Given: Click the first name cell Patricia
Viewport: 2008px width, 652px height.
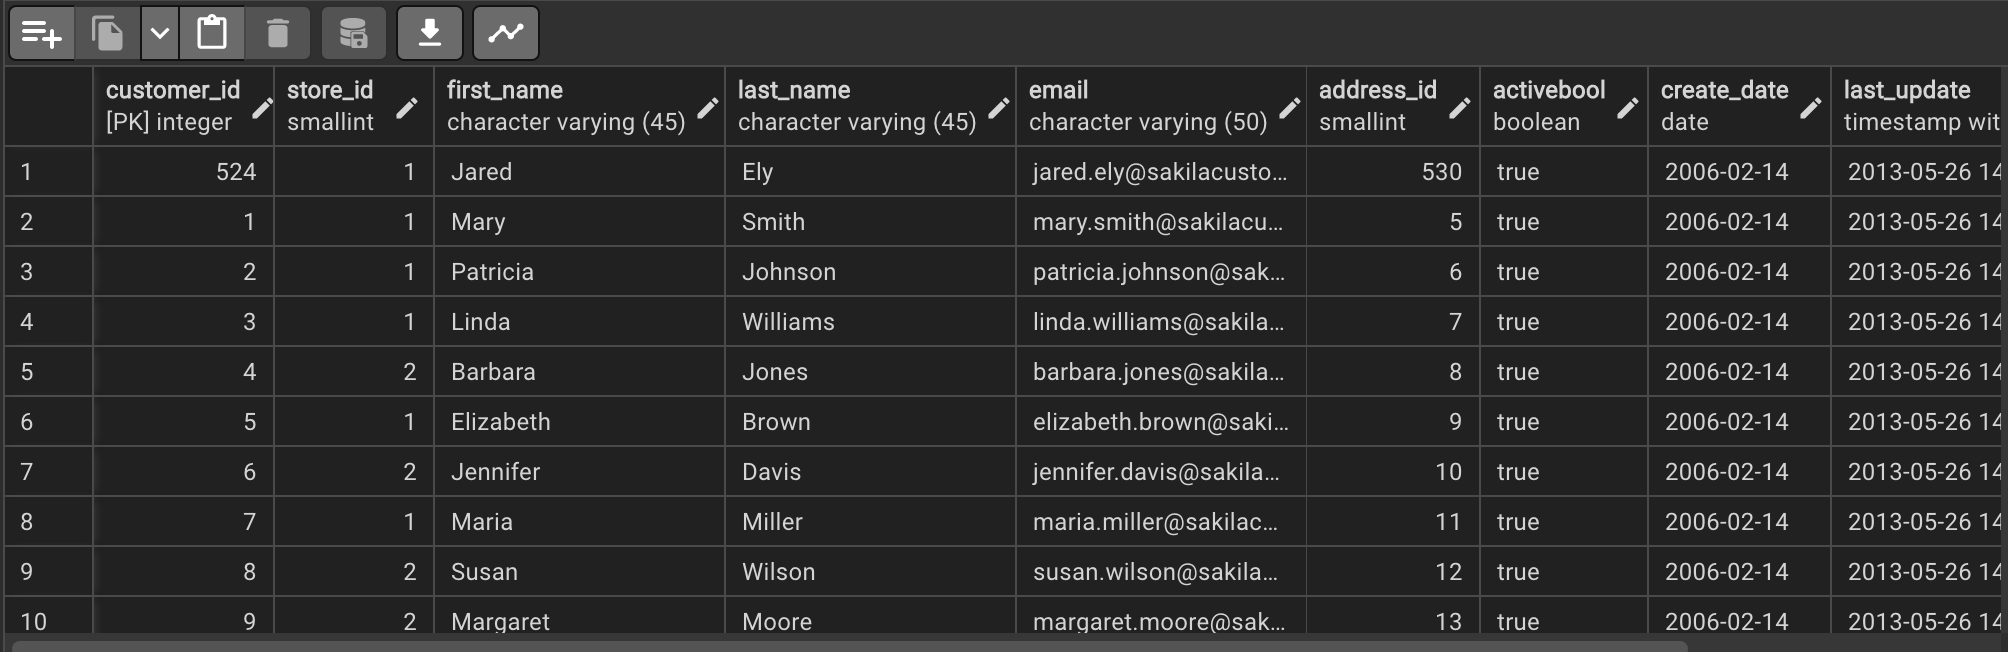Looking at the screenshot, I should coord(580,272).
